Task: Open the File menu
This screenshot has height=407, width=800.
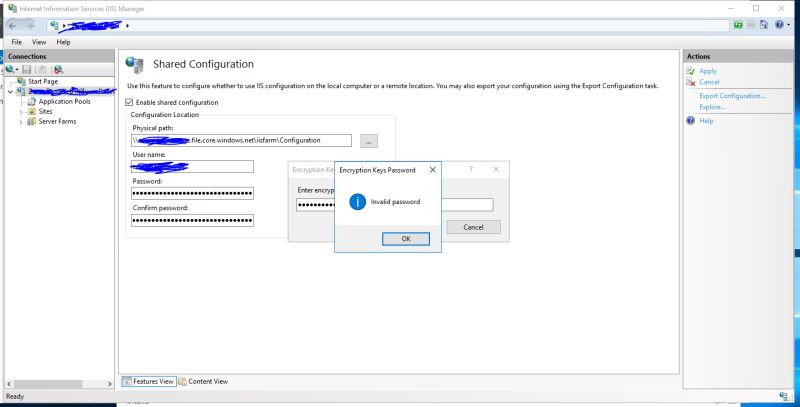Action: 16,42
